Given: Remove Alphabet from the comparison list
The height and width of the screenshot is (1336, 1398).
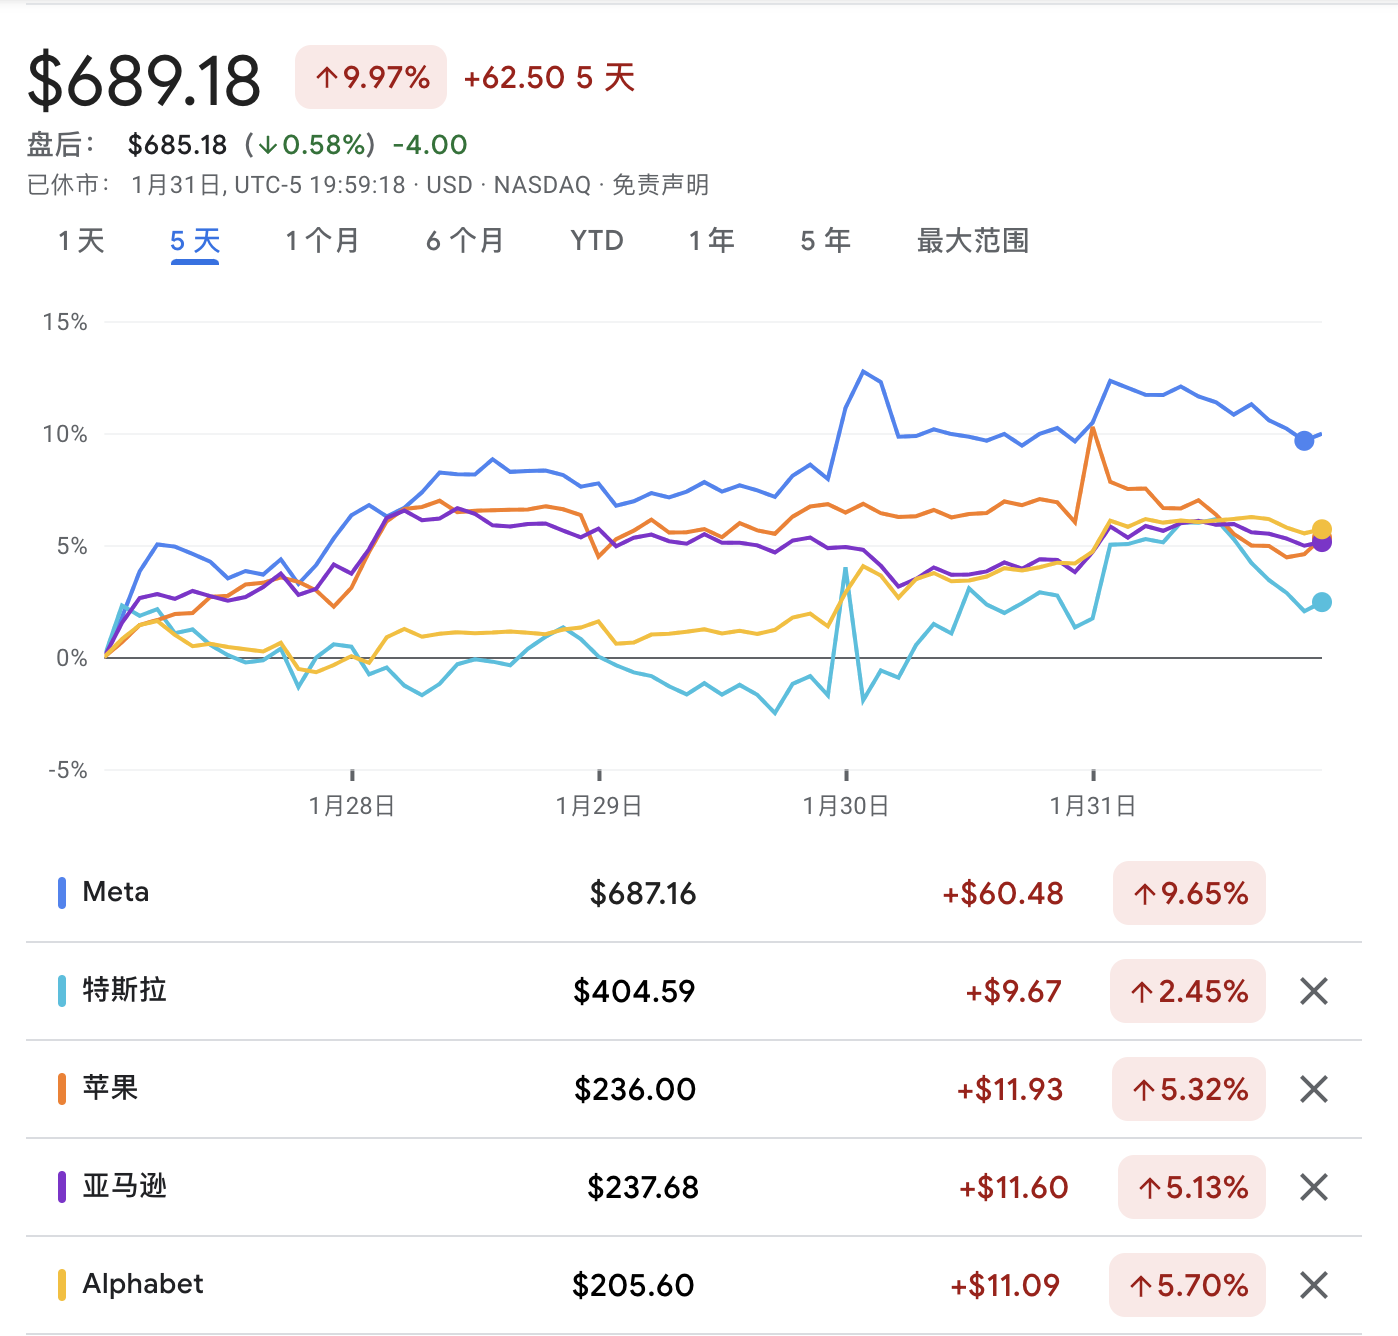Looking at the screenshot, I should coord(1316,1284).
